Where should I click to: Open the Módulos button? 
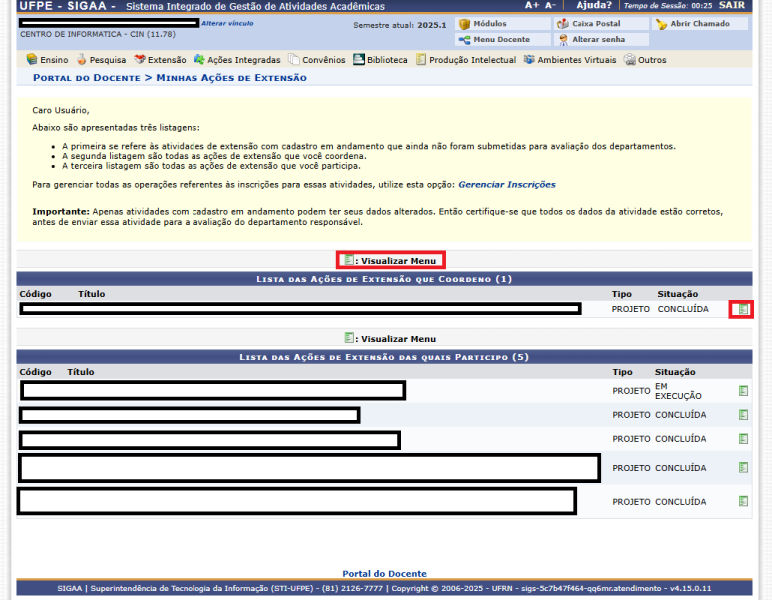[489, 24]
